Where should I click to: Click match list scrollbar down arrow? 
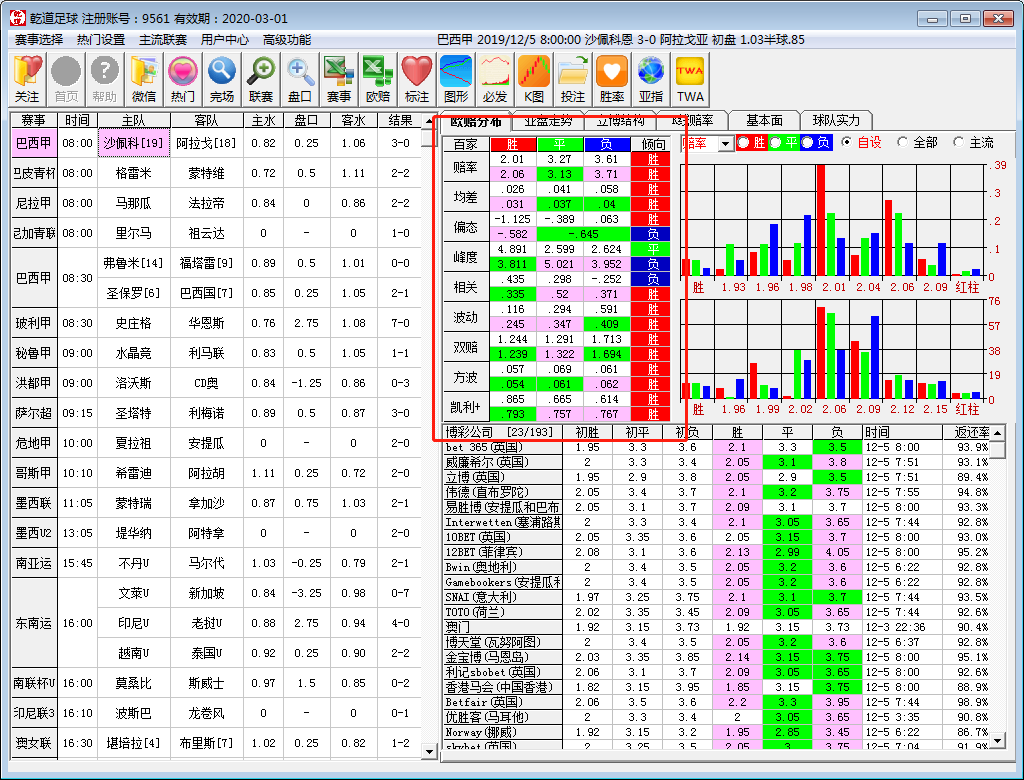(x=429, y=751)
